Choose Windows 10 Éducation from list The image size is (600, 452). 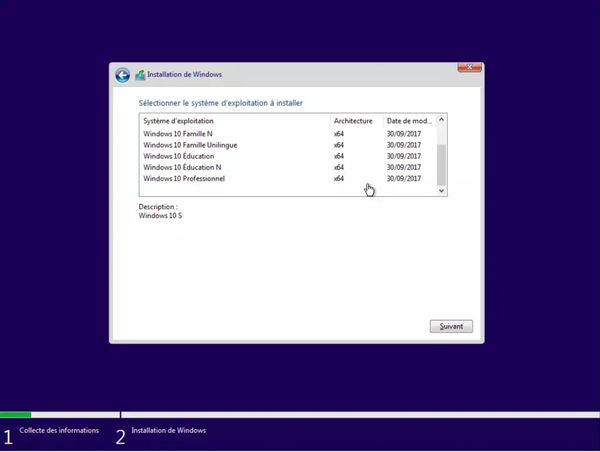tap(288, 156)
